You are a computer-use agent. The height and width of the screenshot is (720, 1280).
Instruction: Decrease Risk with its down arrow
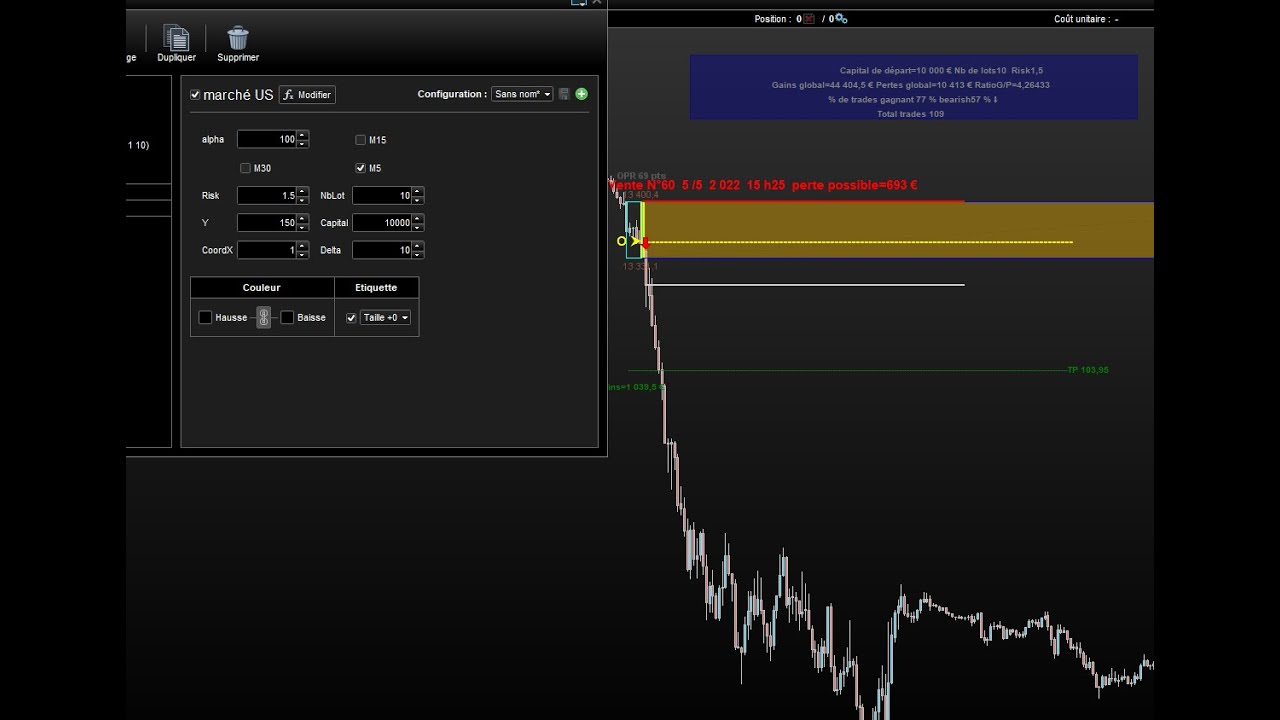[x=303, y=201]
